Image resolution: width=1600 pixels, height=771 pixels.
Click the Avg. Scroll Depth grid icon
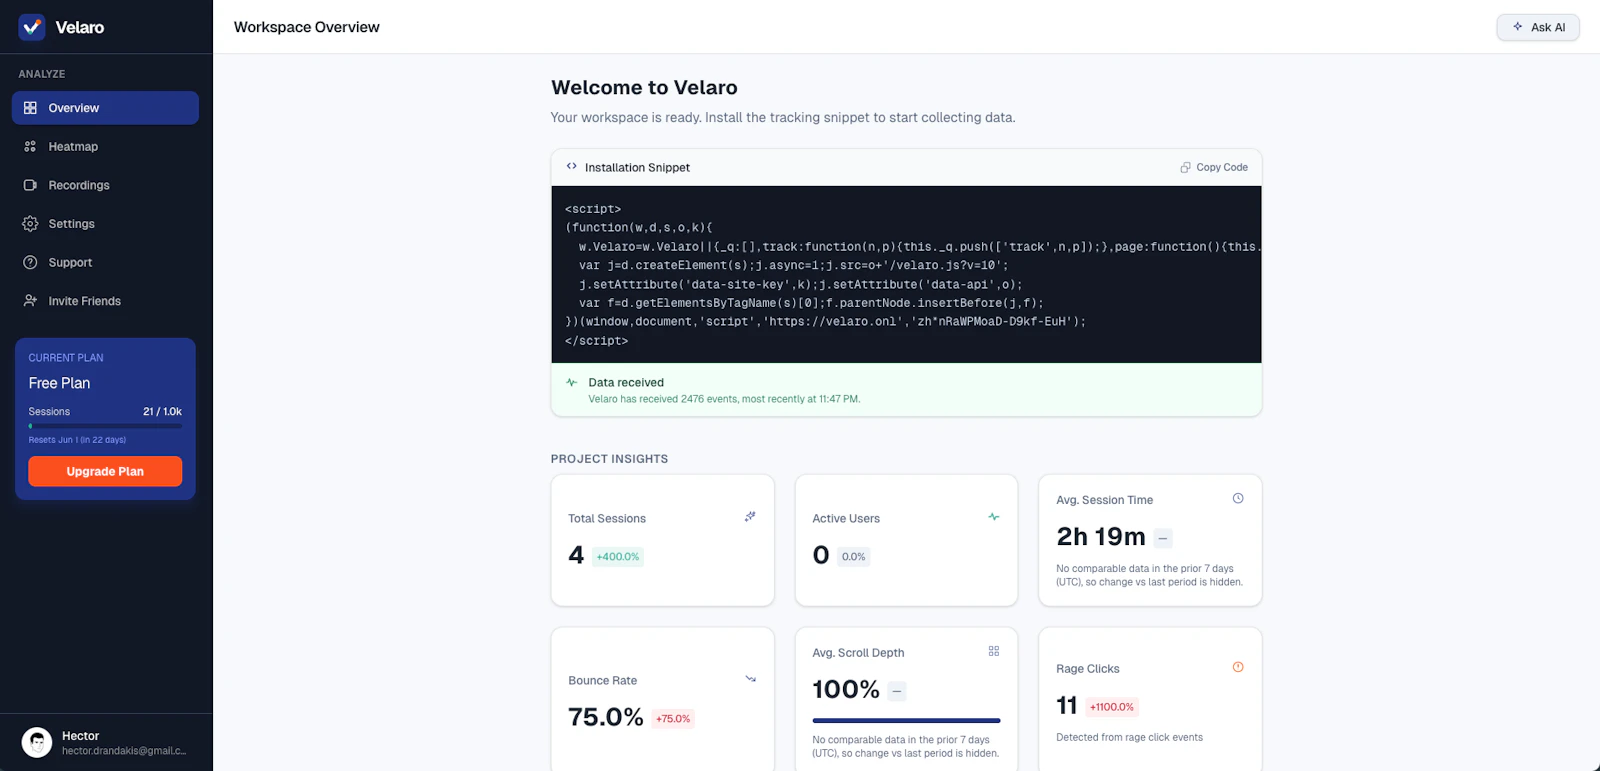tap(994, 651)
